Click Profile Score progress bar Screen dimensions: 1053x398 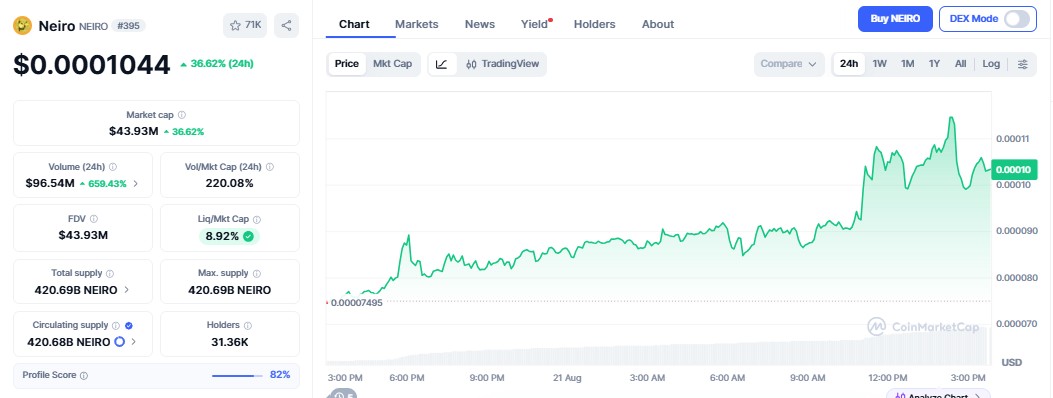click(x=237, y=376)
